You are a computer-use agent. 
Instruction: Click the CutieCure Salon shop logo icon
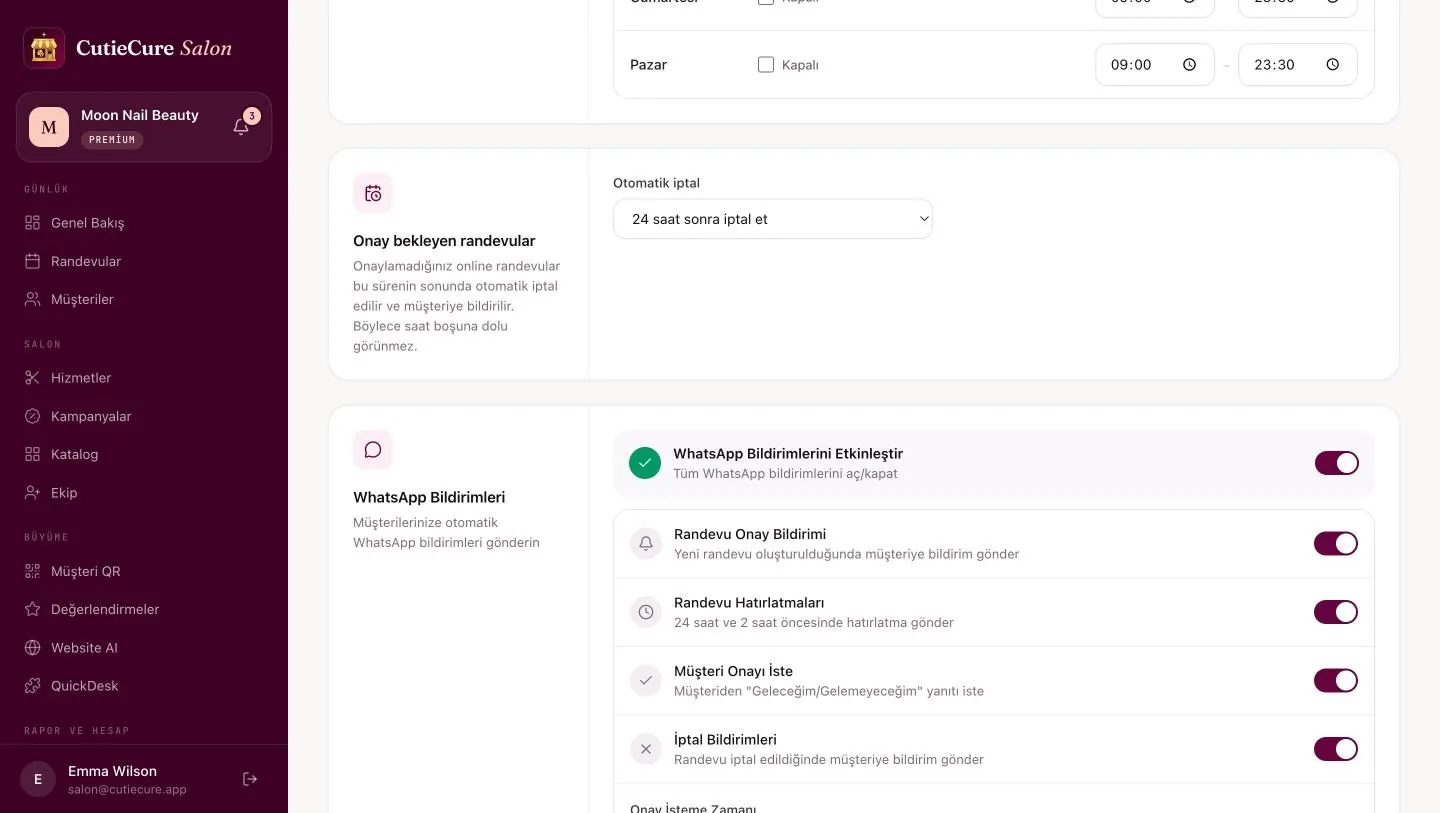click(44, 48)
